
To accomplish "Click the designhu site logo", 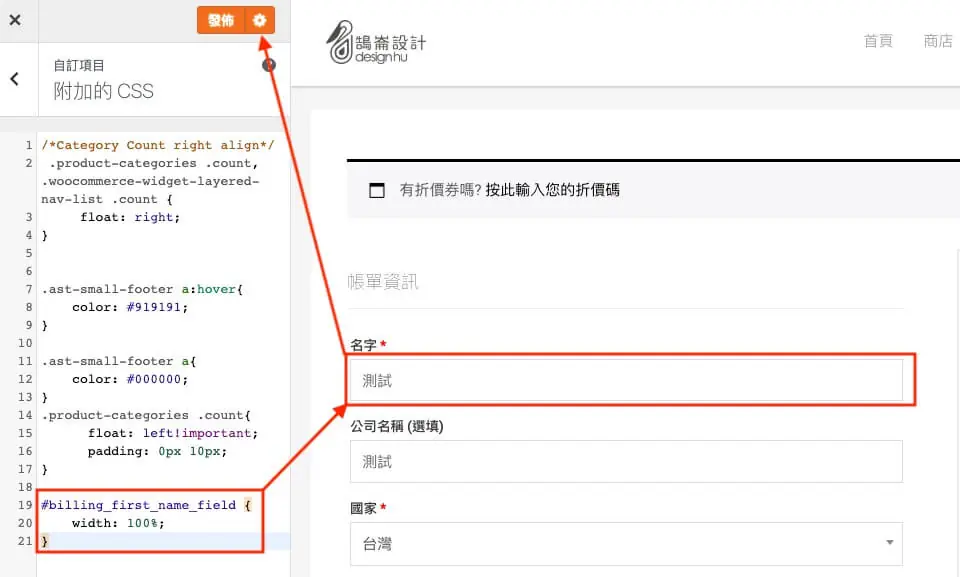I will (375, 43).
